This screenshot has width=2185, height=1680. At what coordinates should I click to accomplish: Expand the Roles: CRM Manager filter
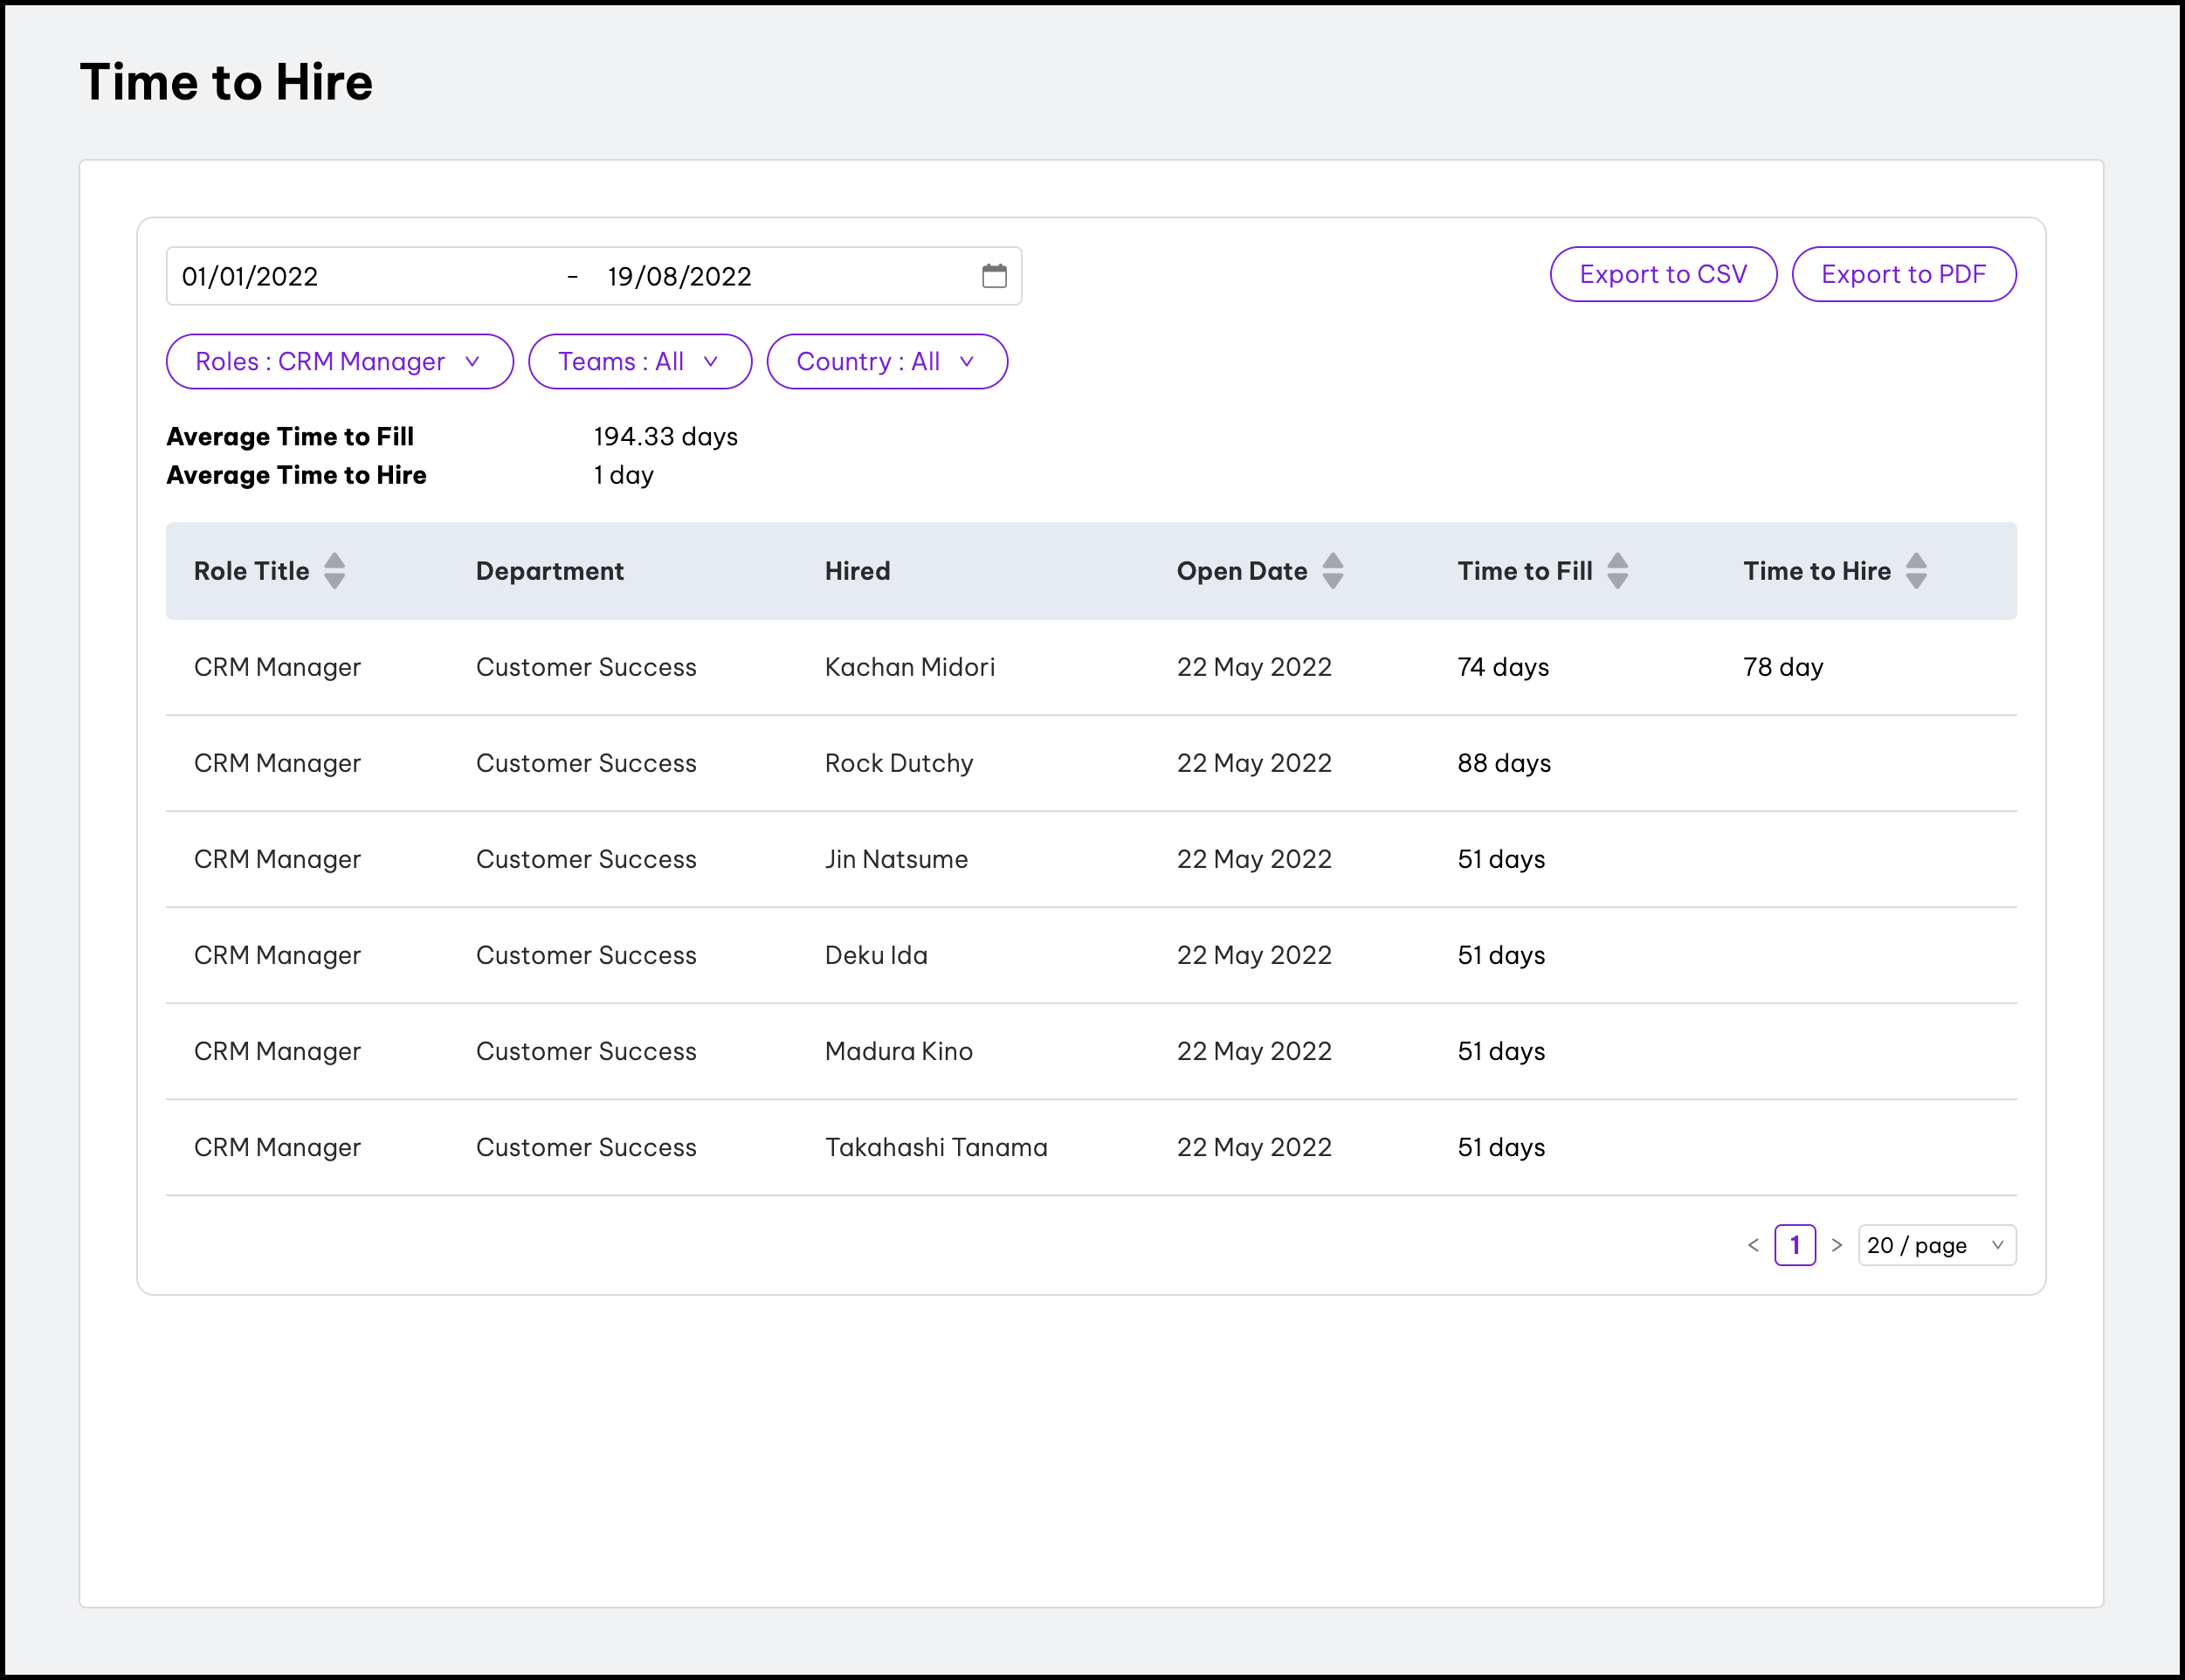(x=339, y=362)
